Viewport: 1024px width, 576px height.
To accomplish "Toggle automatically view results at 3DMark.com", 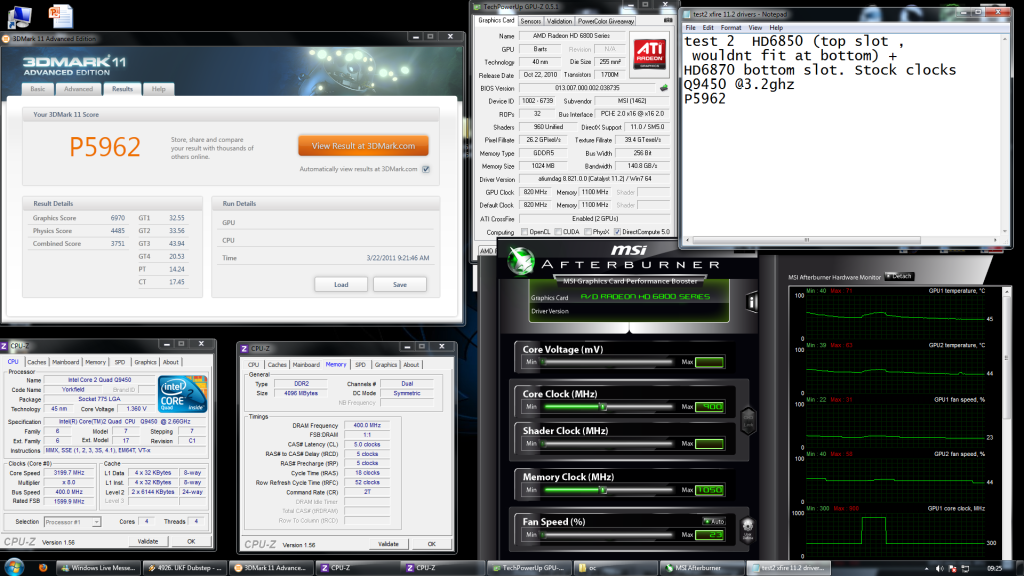I will (426, 169).
